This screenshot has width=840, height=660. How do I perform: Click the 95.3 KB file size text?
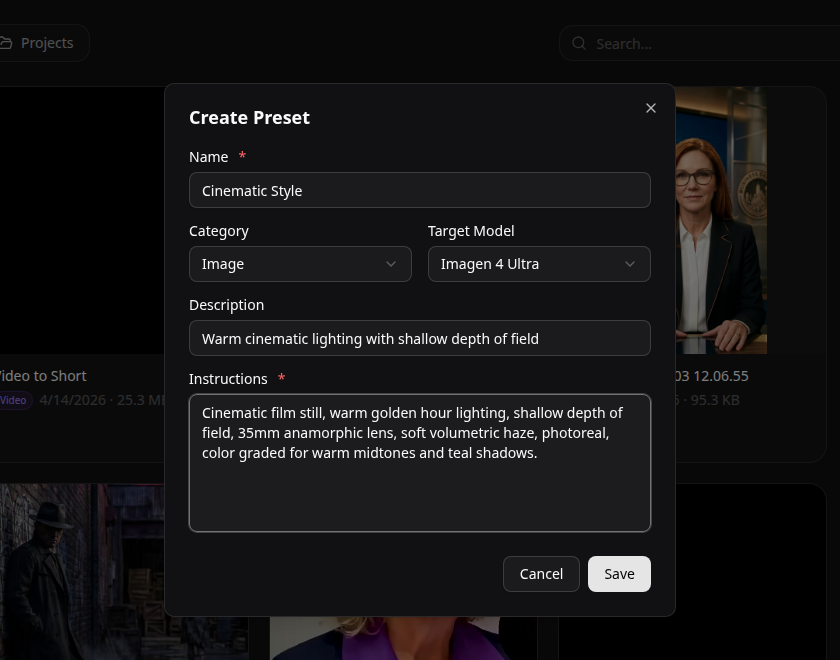[x=715, y=400]
